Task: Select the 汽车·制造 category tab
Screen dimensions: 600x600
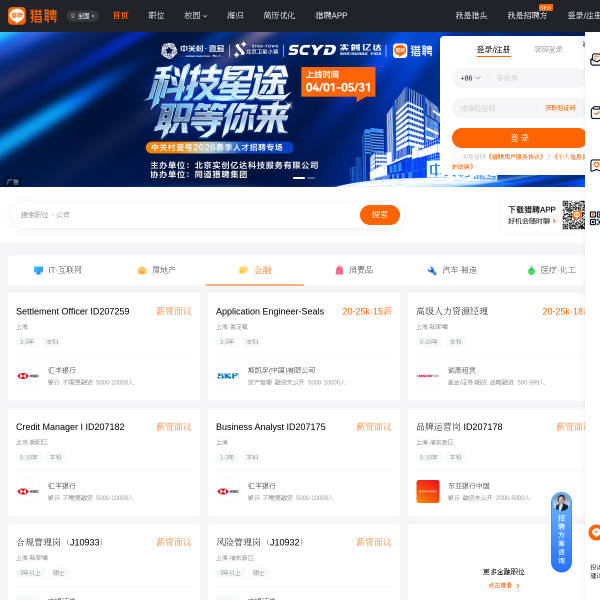Action: click(x=452, y=270)
